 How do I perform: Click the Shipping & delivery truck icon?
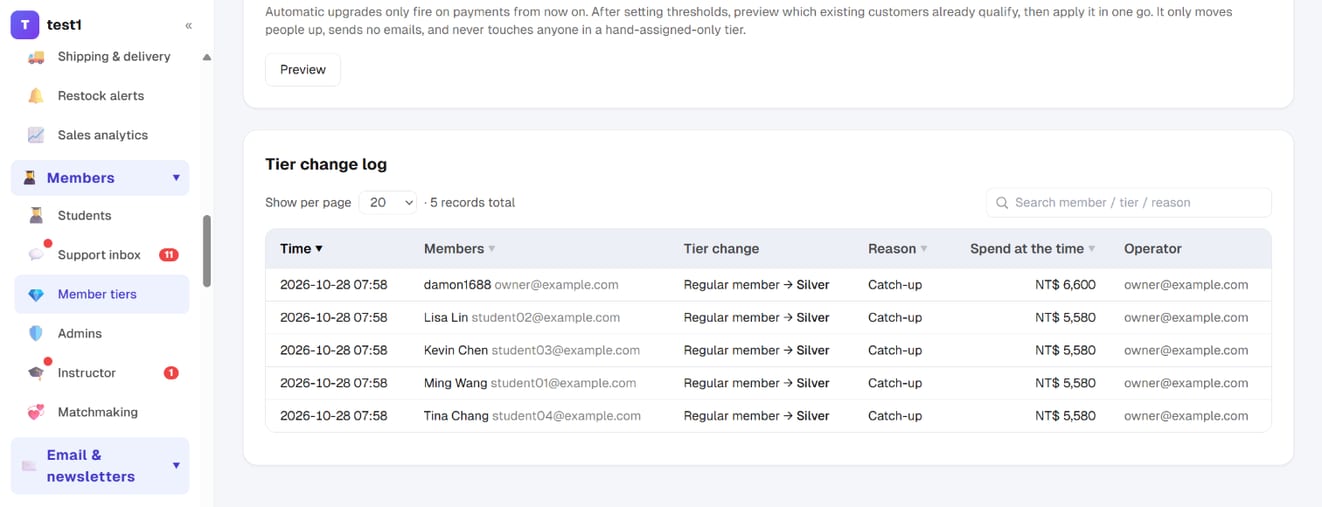point(36,57)
